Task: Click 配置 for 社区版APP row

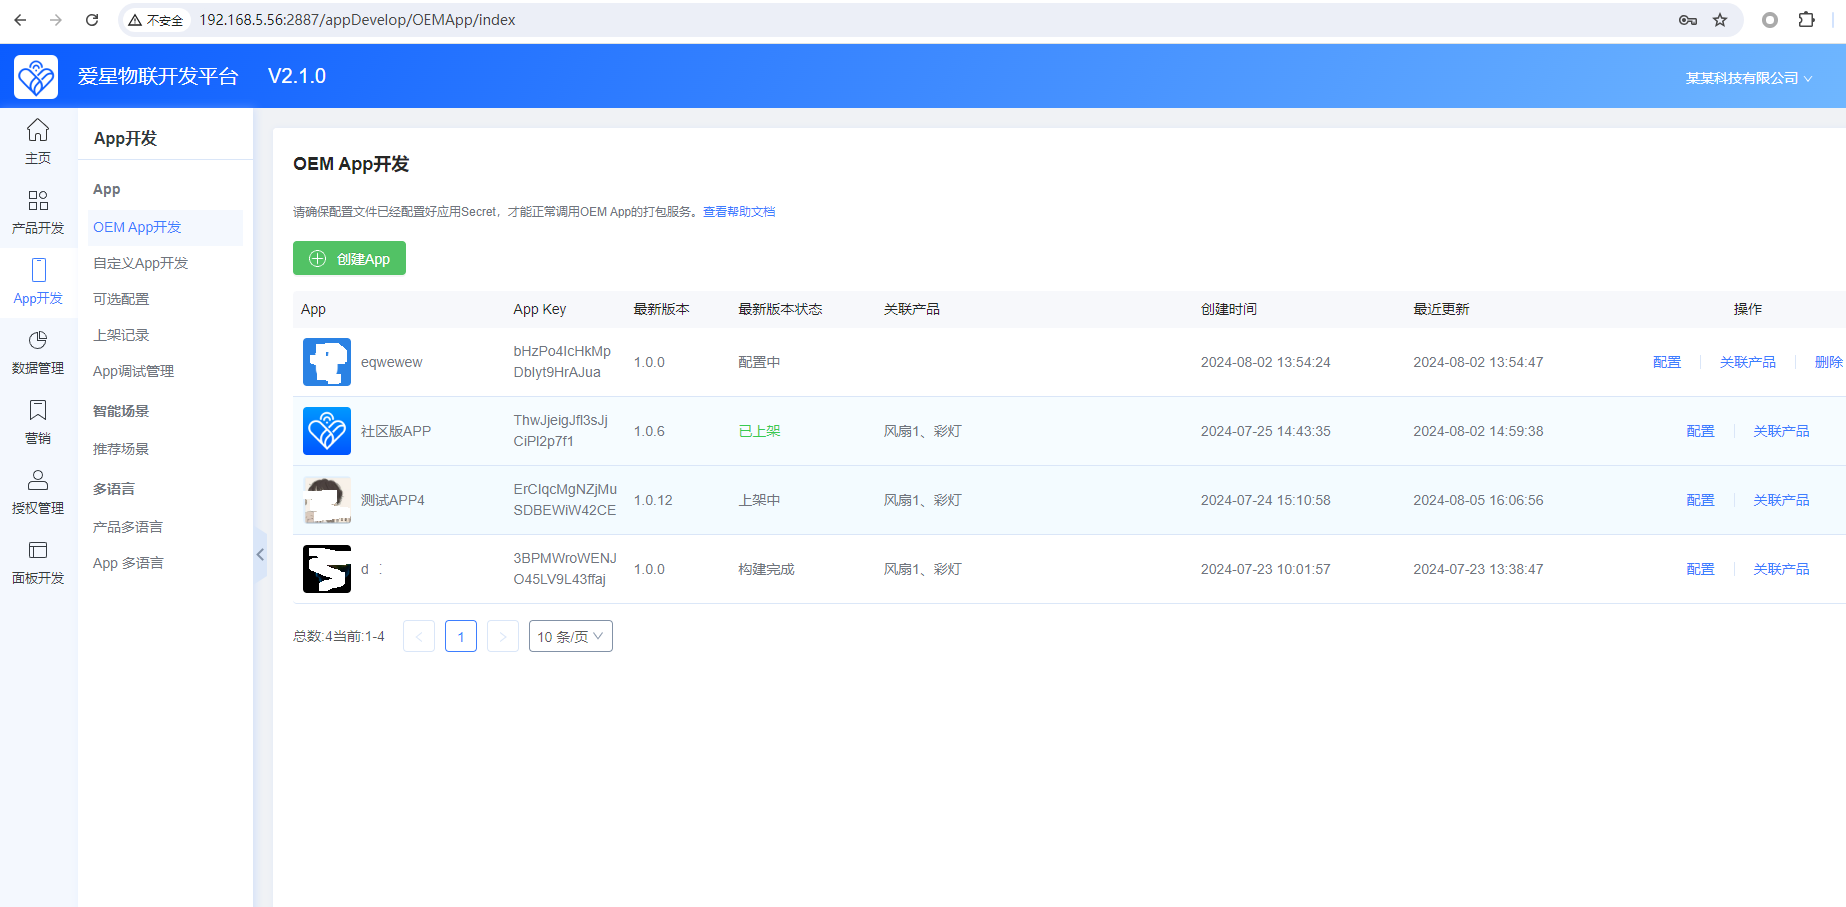Action: click(1700, 431)
